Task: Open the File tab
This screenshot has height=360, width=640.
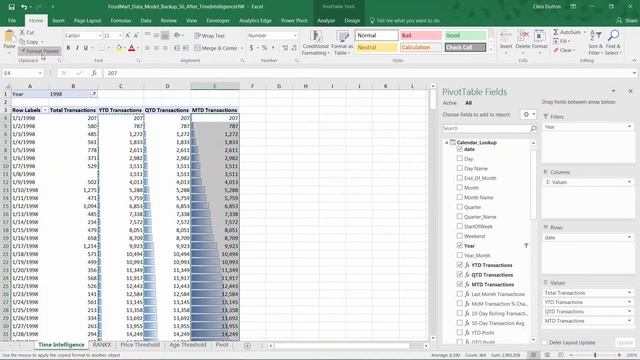Action: (12, 20)
